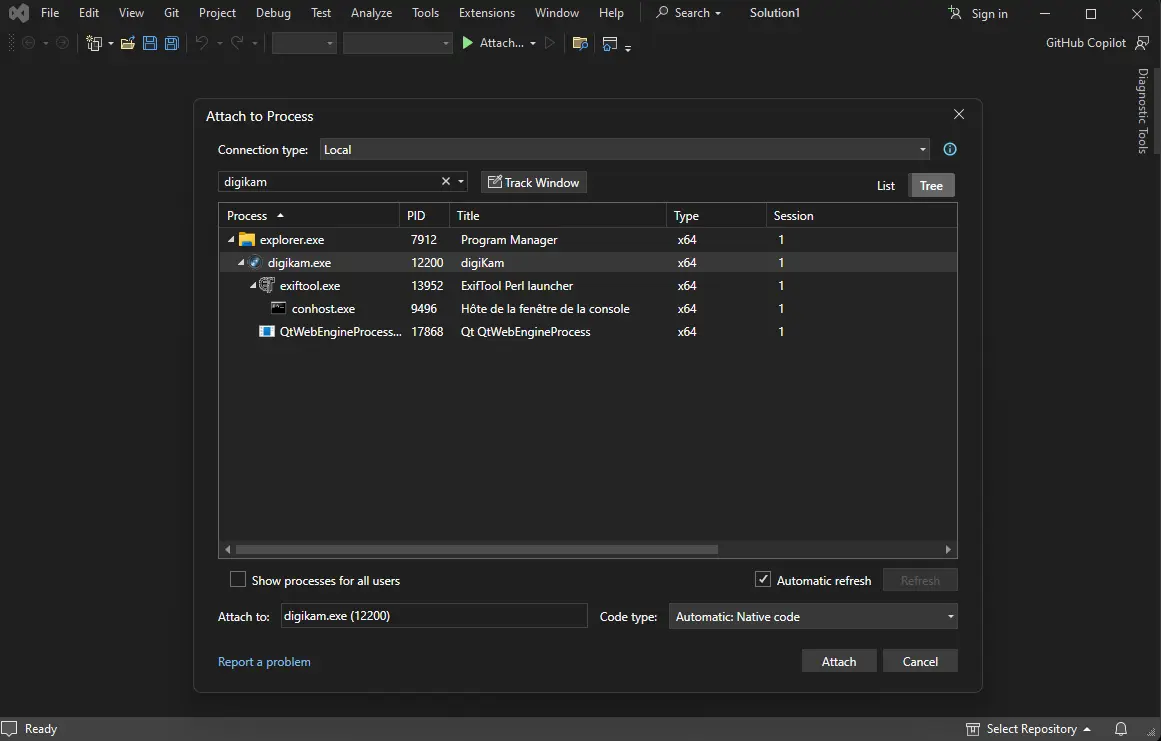Collapse the digikam.exe process tree node
Viewport: 1161px width, 741px height.
[239, 262]
